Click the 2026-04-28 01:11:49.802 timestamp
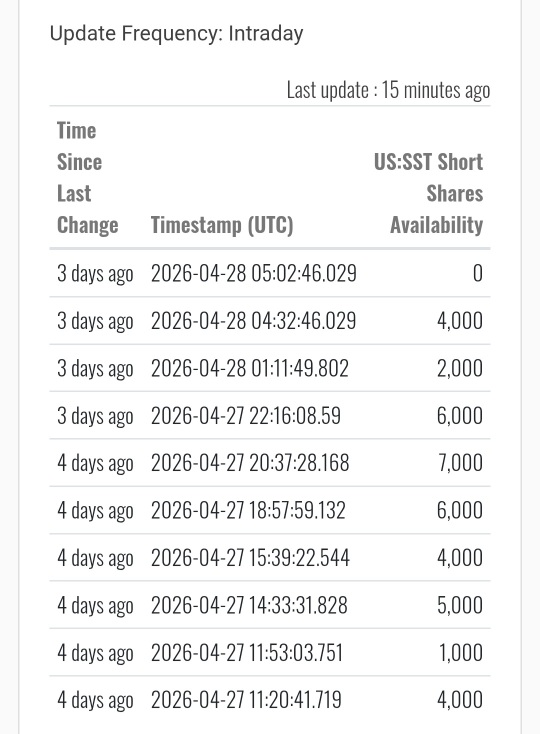 point(250,368)
